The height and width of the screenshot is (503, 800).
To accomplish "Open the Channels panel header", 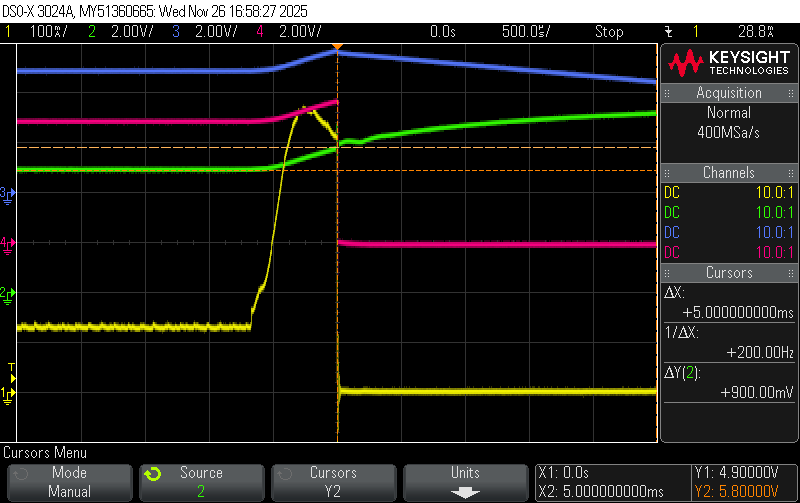I will [729, 172].
